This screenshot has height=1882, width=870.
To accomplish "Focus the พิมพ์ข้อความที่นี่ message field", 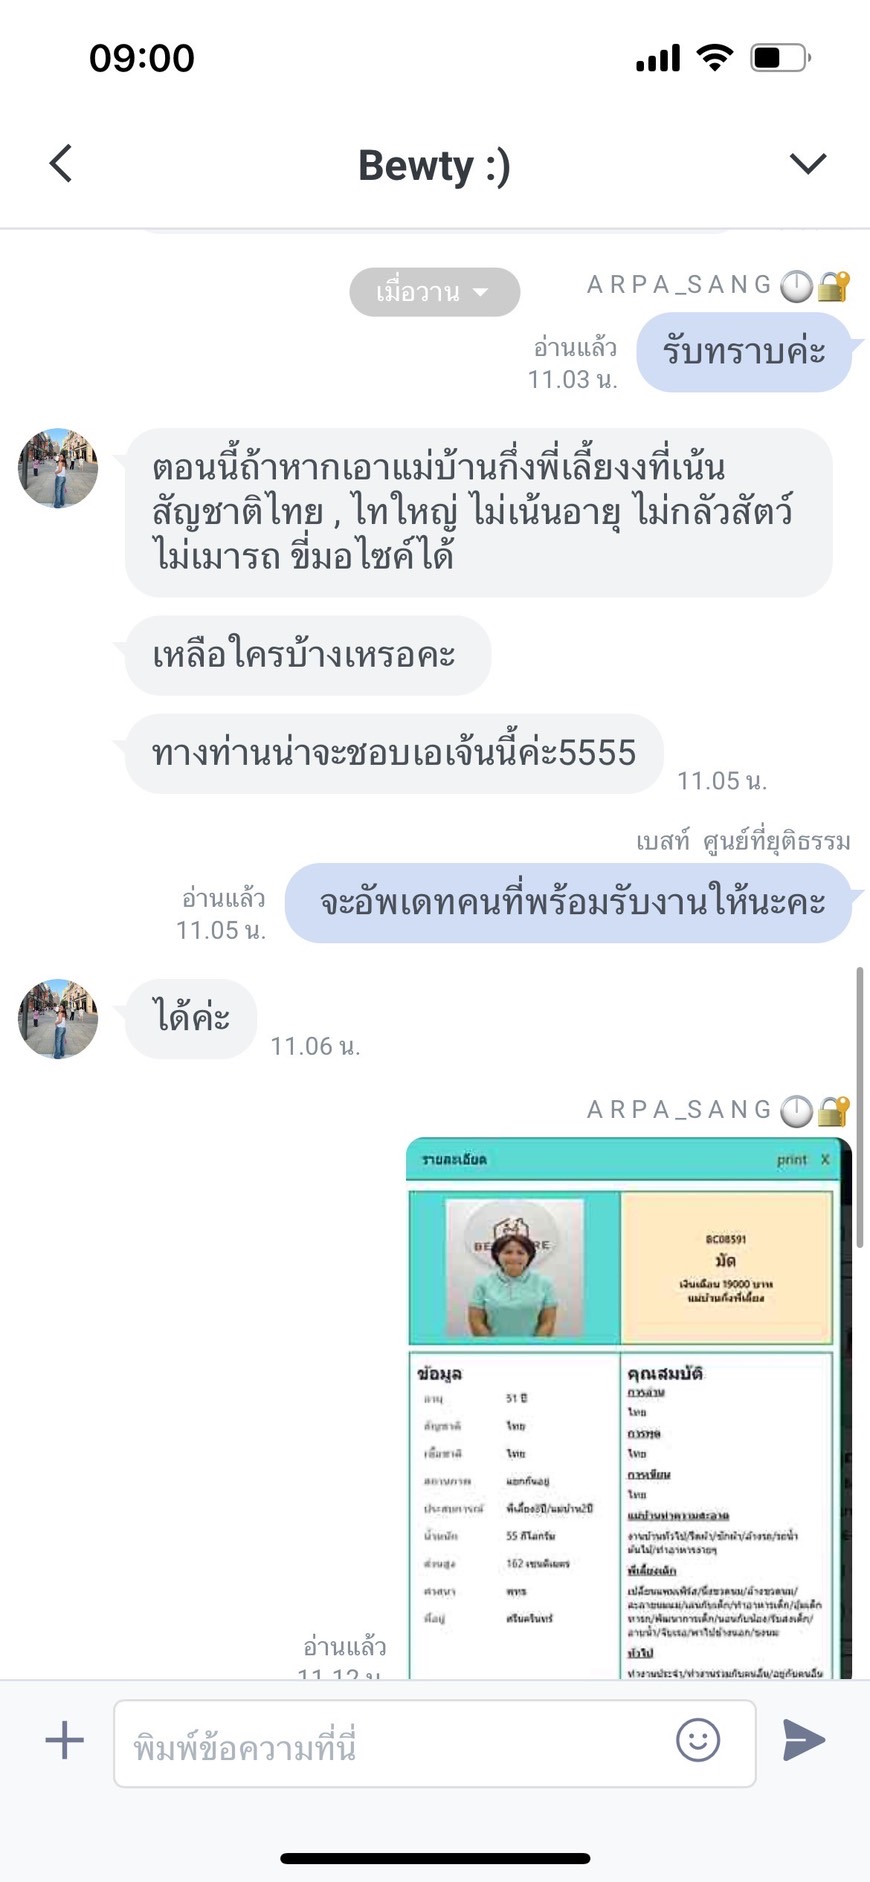I will (434, 1743).
